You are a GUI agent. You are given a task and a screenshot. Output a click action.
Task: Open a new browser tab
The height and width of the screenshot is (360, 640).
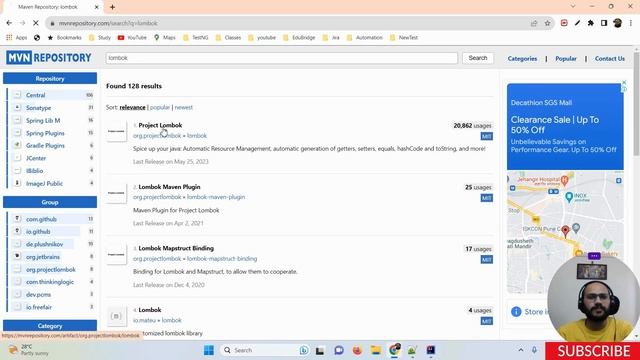112,7
